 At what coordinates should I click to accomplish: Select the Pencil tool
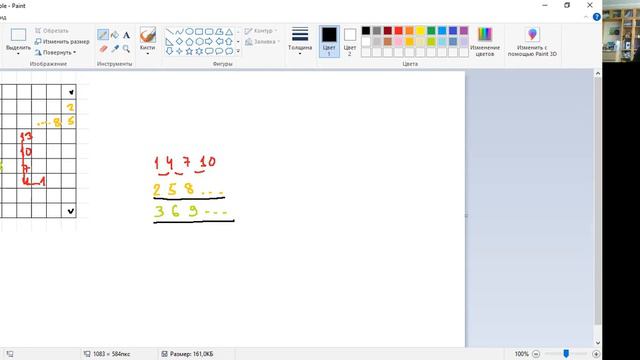(x=103, y=35)
